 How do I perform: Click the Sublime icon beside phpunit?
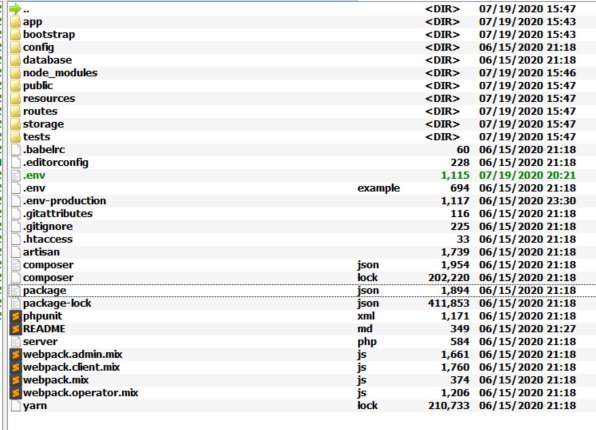[16, 316]
